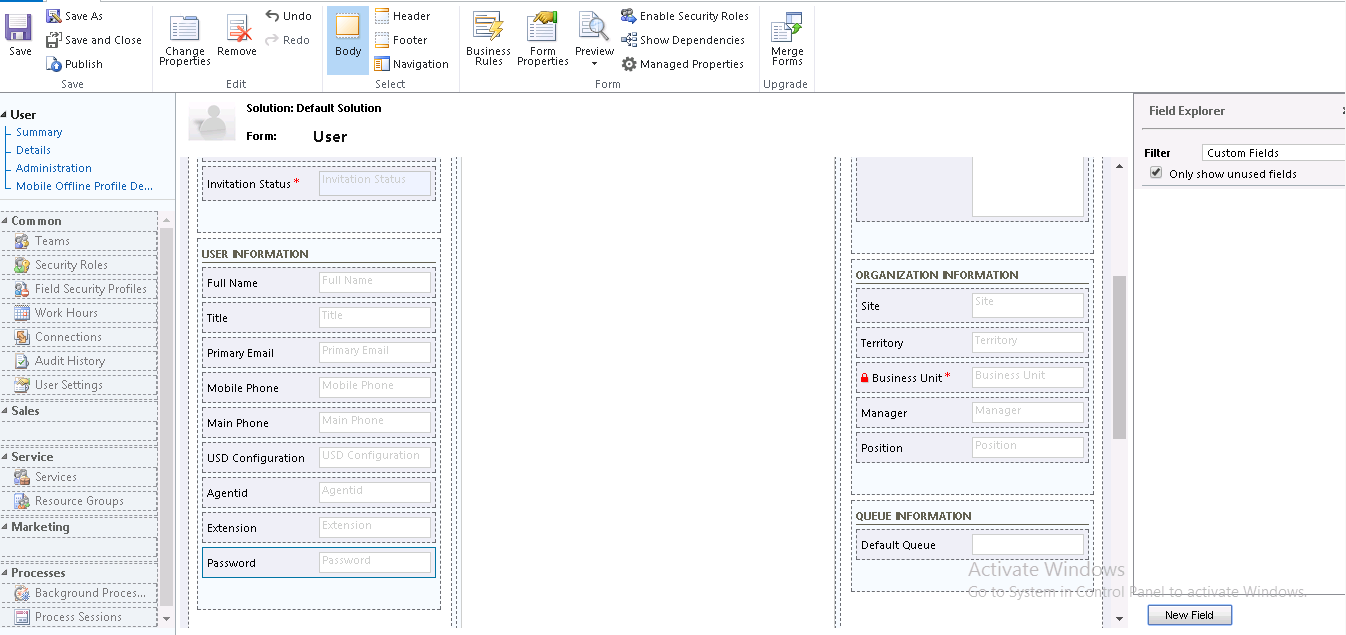Click the New Field button
The image size is (1346, 635).
coord(1189,615)
